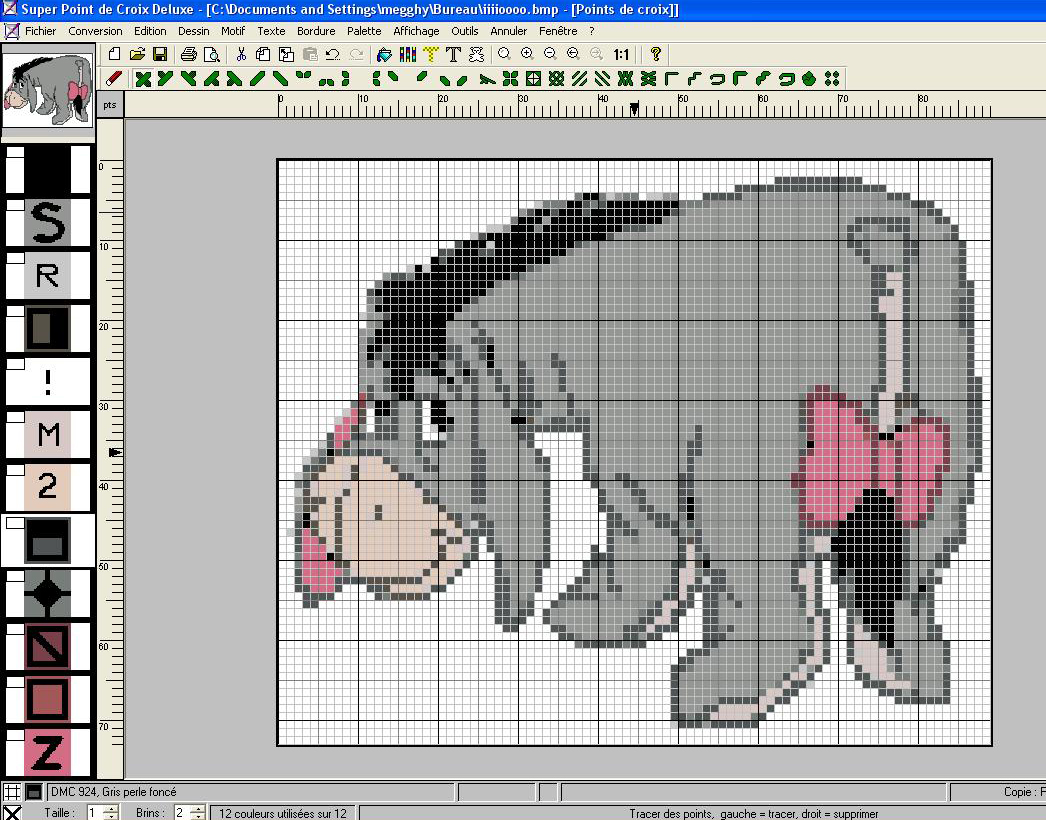Image resolution: width=1046 pixels, height=820 pixels.
Task: Click the 1:1 actual size zoom icon
Action: click(x=621, y=54)
